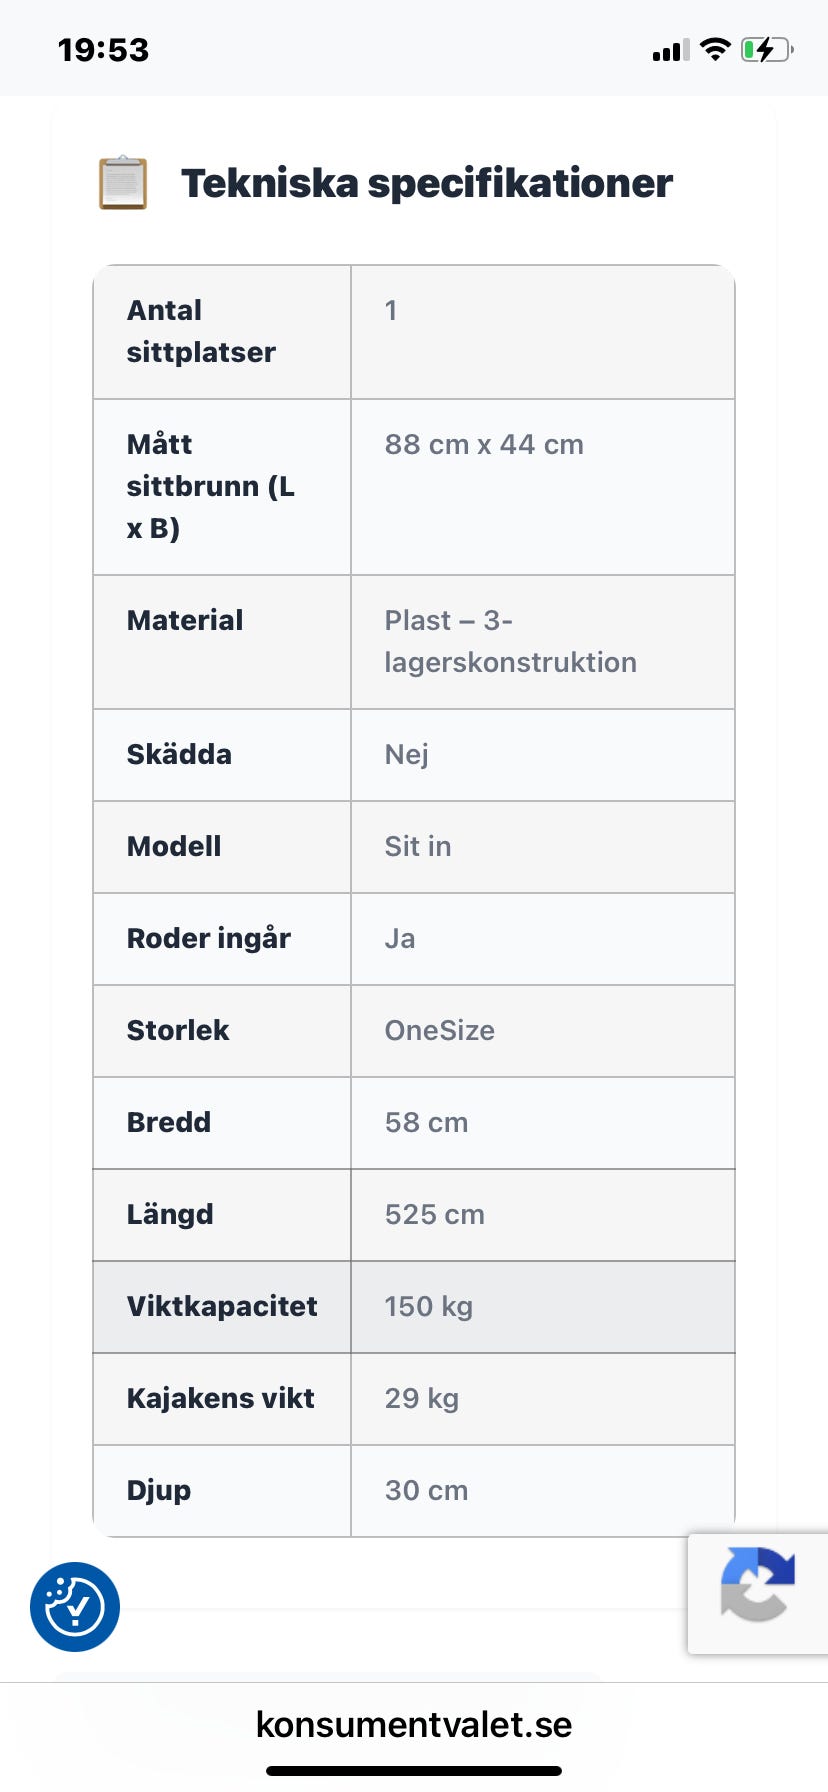This screenshot has width=828, height=1792.
Task: Tap the 19:53 clock in status bar
Action: 103,50
